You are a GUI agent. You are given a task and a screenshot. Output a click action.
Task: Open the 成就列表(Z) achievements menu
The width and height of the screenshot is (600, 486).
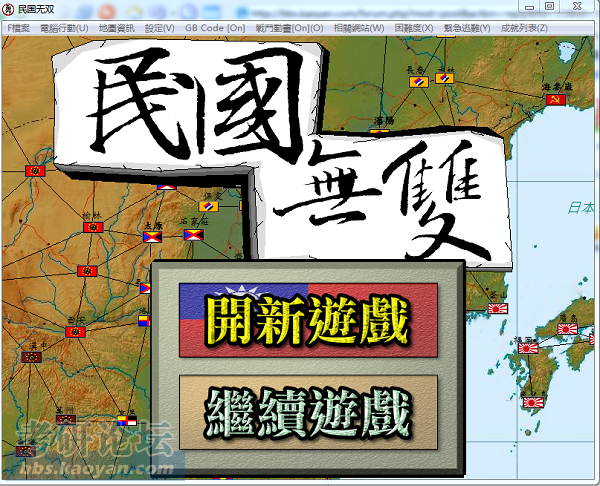coord(524,28)
